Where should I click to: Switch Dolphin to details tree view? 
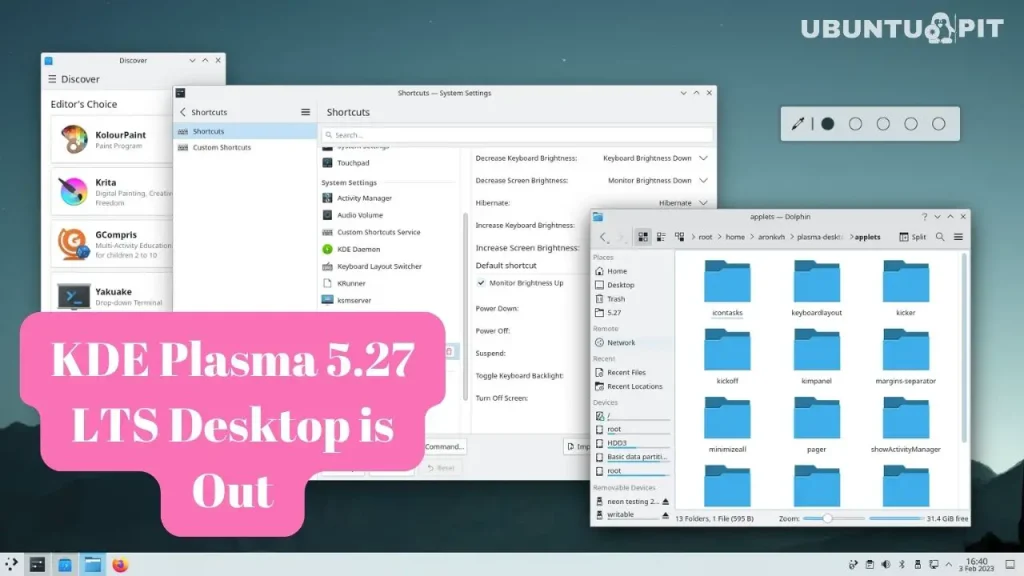tap(679, 237)
